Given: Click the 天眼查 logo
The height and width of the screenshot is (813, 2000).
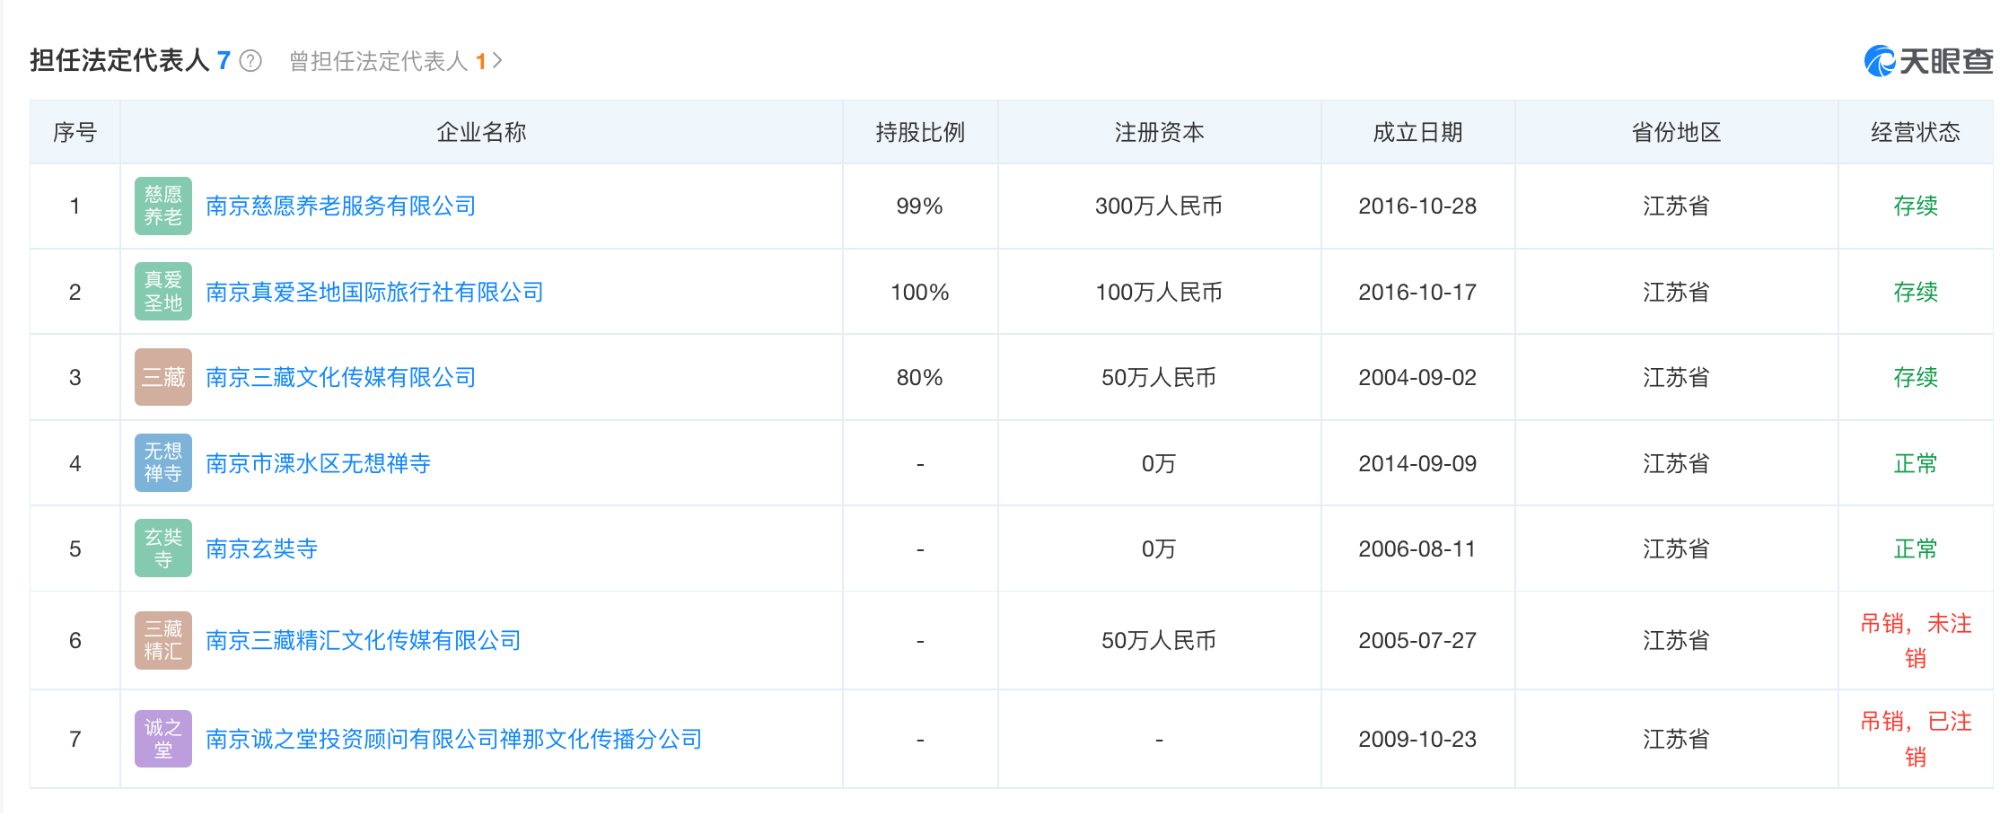Looking at the screenshot, I should coord(1928,61).
